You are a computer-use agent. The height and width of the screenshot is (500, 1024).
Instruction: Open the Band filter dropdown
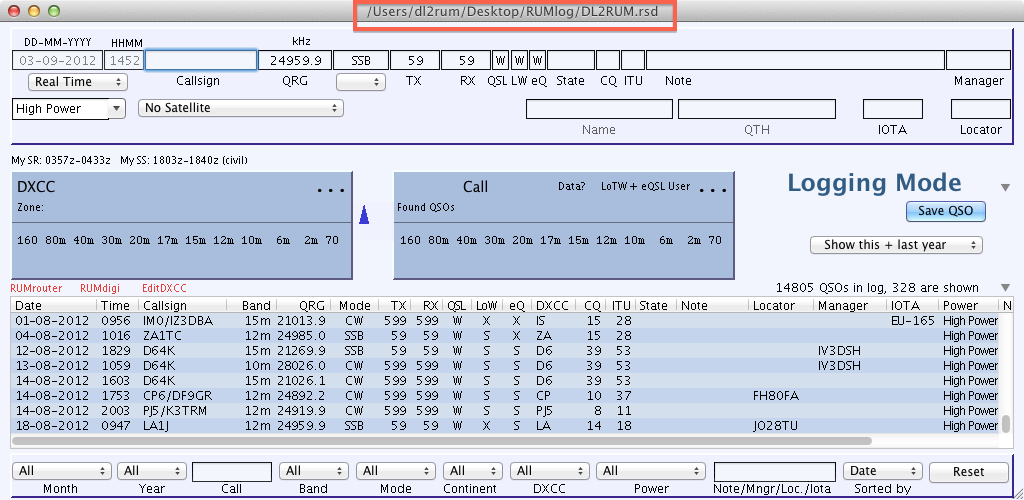pyautogui.click(x=313, y=471)
